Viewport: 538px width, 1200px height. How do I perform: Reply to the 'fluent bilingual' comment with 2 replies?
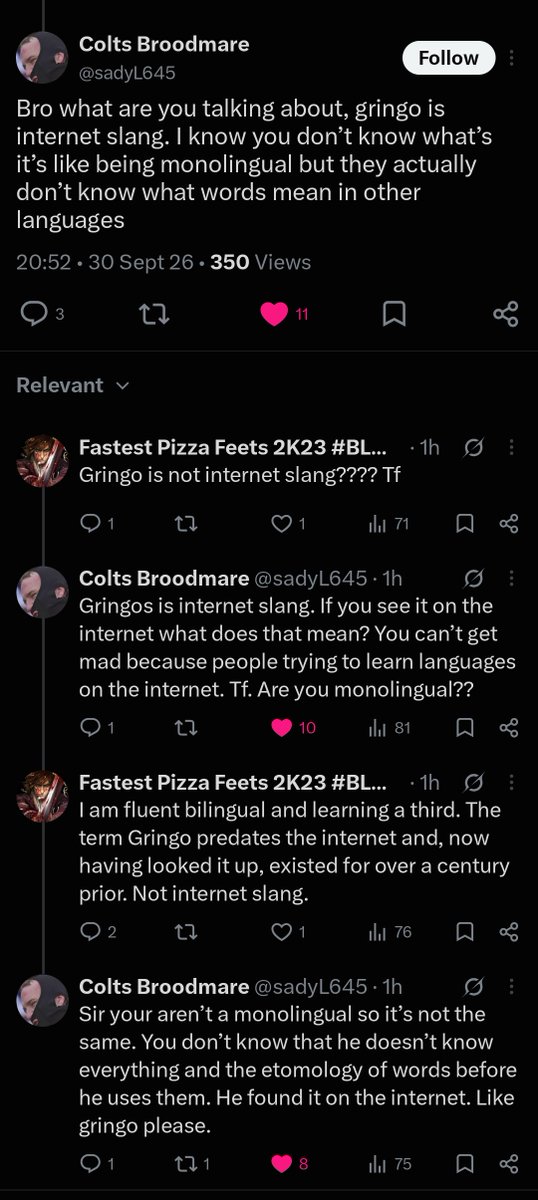click(x=99, y=932)
